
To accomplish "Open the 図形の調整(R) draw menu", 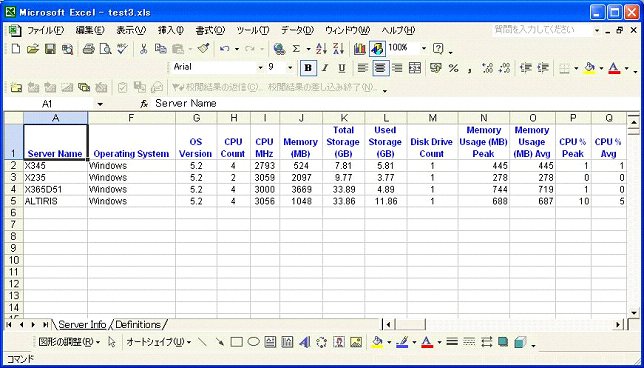I will click(69, 342).
